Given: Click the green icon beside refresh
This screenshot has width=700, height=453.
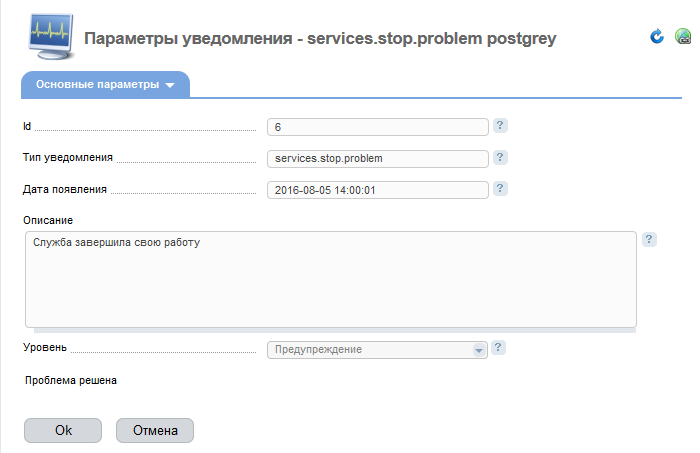Looking at the screenshot, I should [x=683, y=36].
